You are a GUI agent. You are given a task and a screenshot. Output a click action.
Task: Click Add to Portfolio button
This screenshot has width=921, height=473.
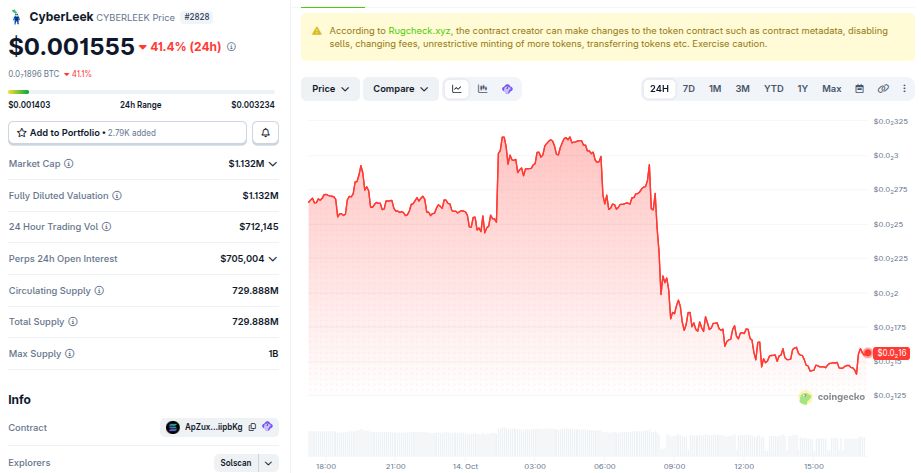(x=127, y=133)
